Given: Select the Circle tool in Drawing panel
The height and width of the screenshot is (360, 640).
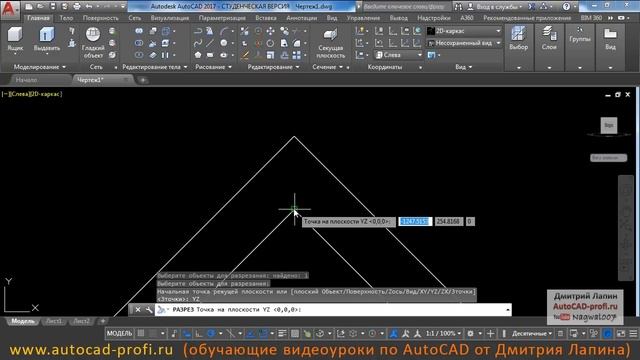Looking at the screenshot, I should pos(224,43).
